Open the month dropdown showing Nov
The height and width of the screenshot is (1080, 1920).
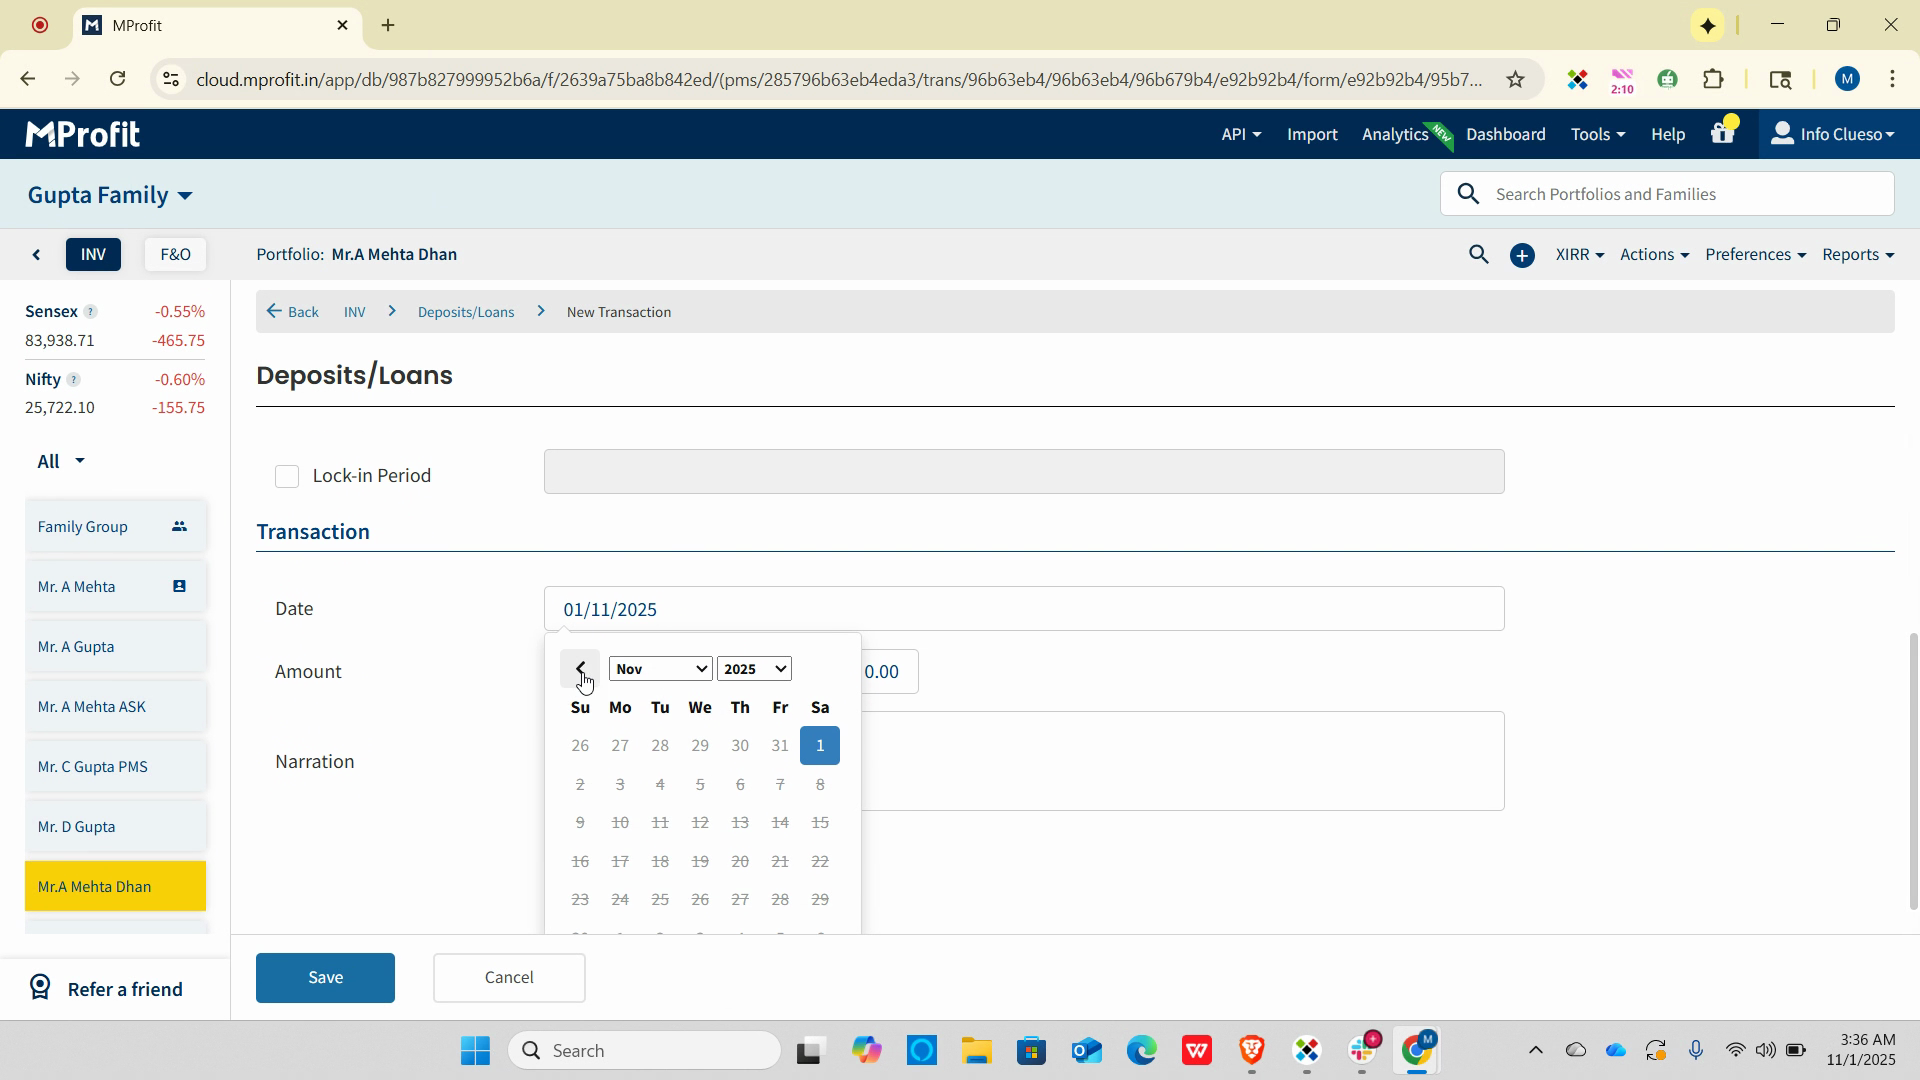click(660, 669)
